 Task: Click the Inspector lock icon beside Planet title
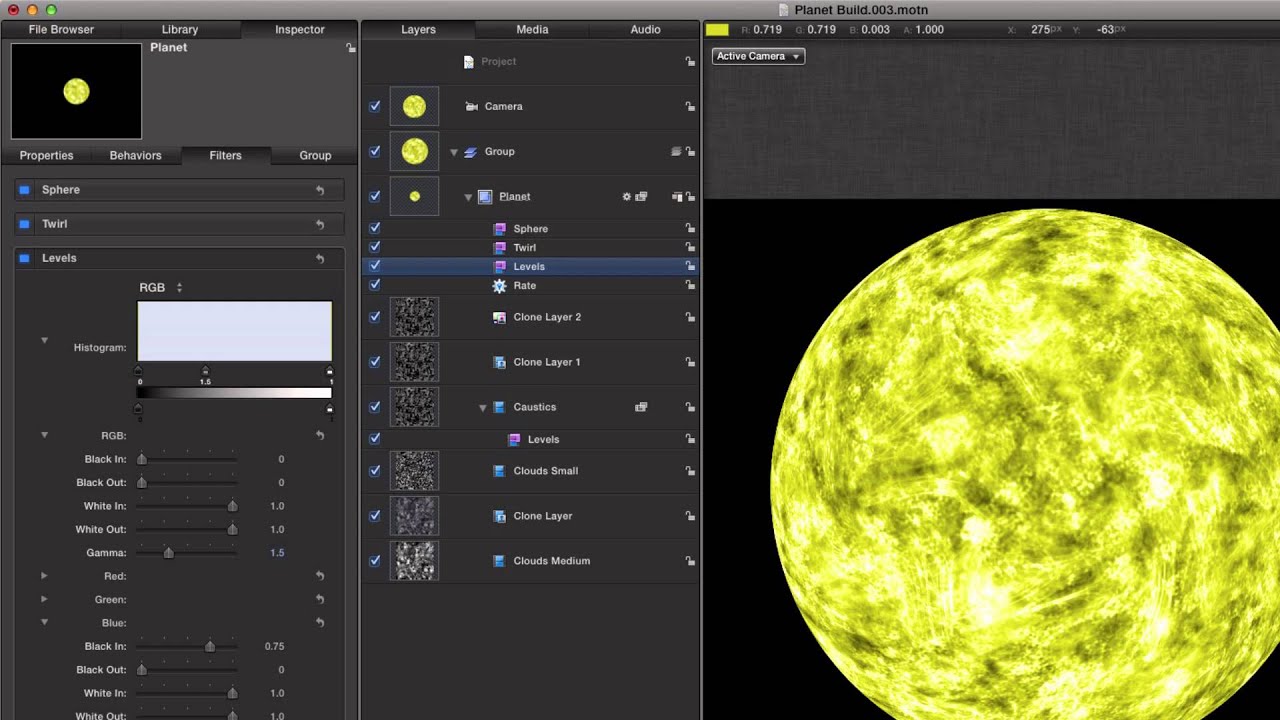click(351, 48)
